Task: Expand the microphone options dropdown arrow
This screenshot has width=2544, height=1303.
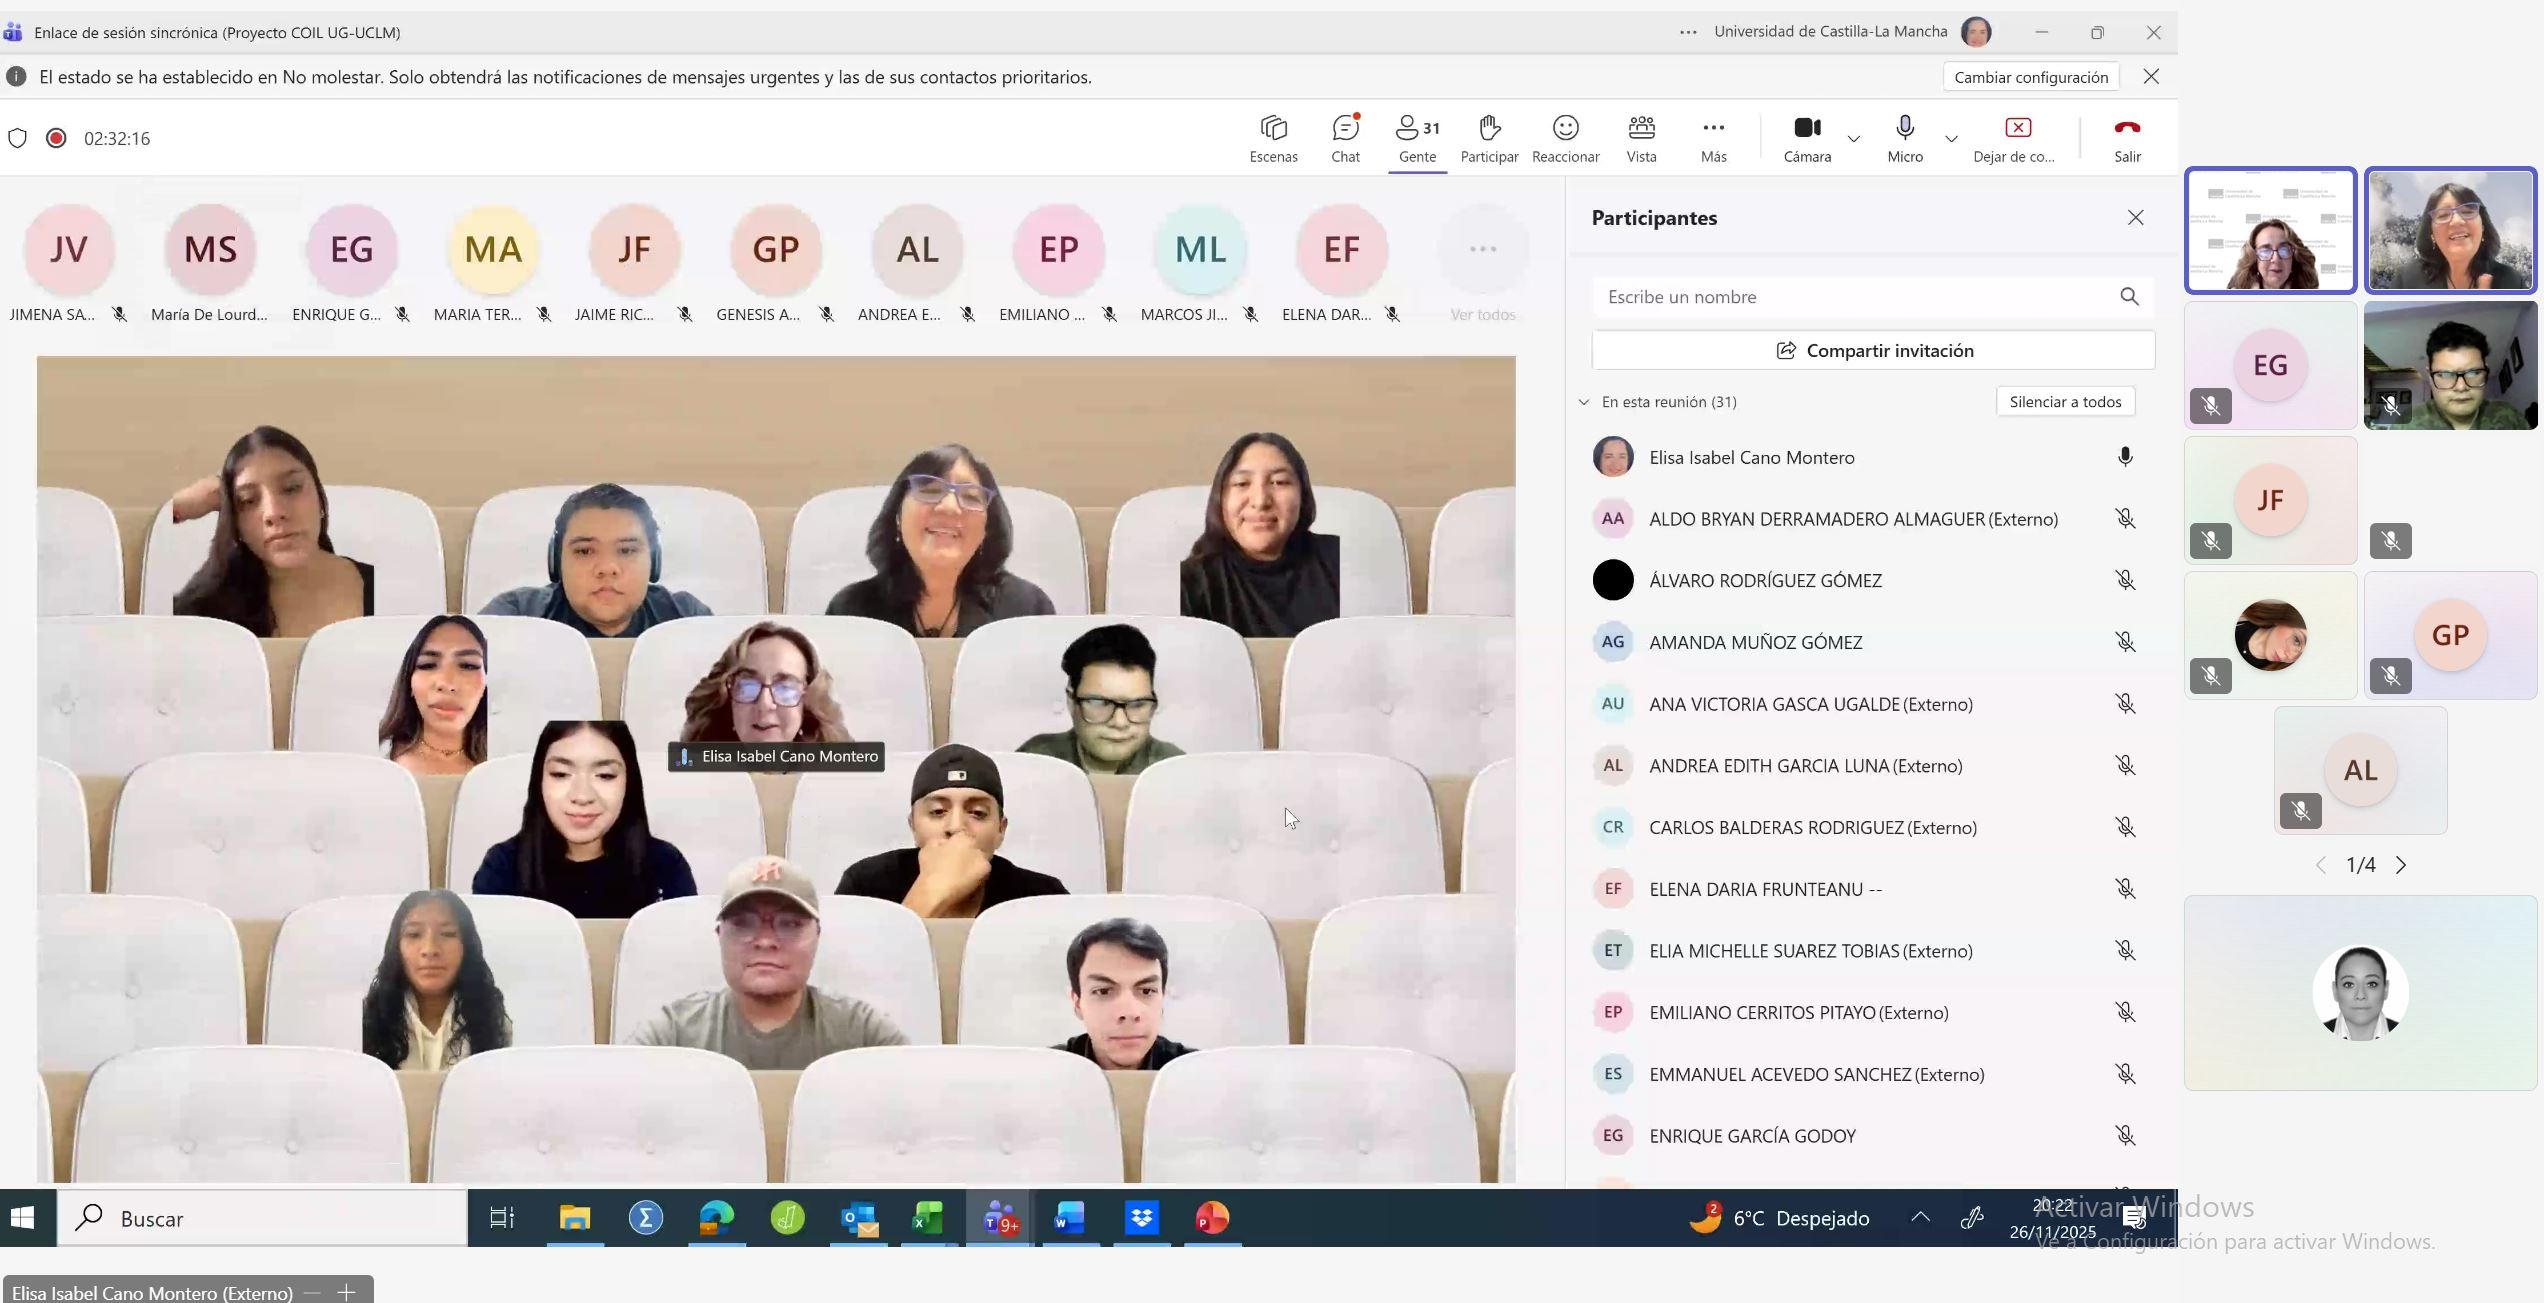Action: [1951, 139]
